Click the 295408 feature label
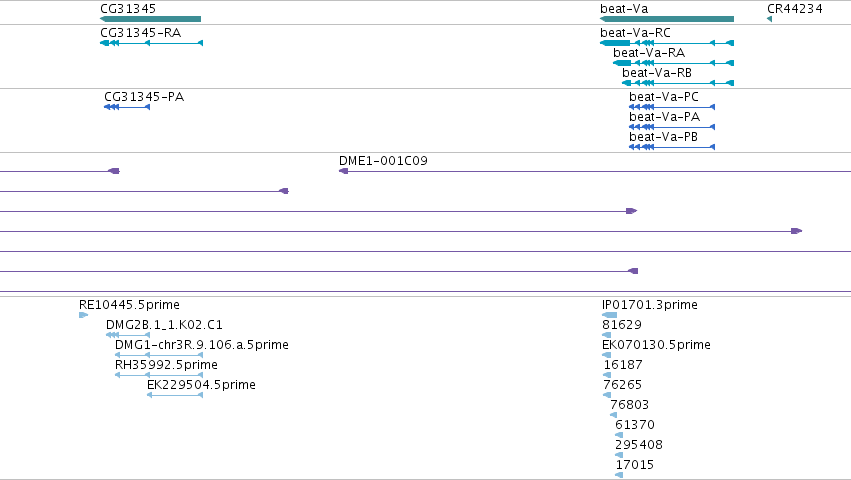 tap(639, 445)
